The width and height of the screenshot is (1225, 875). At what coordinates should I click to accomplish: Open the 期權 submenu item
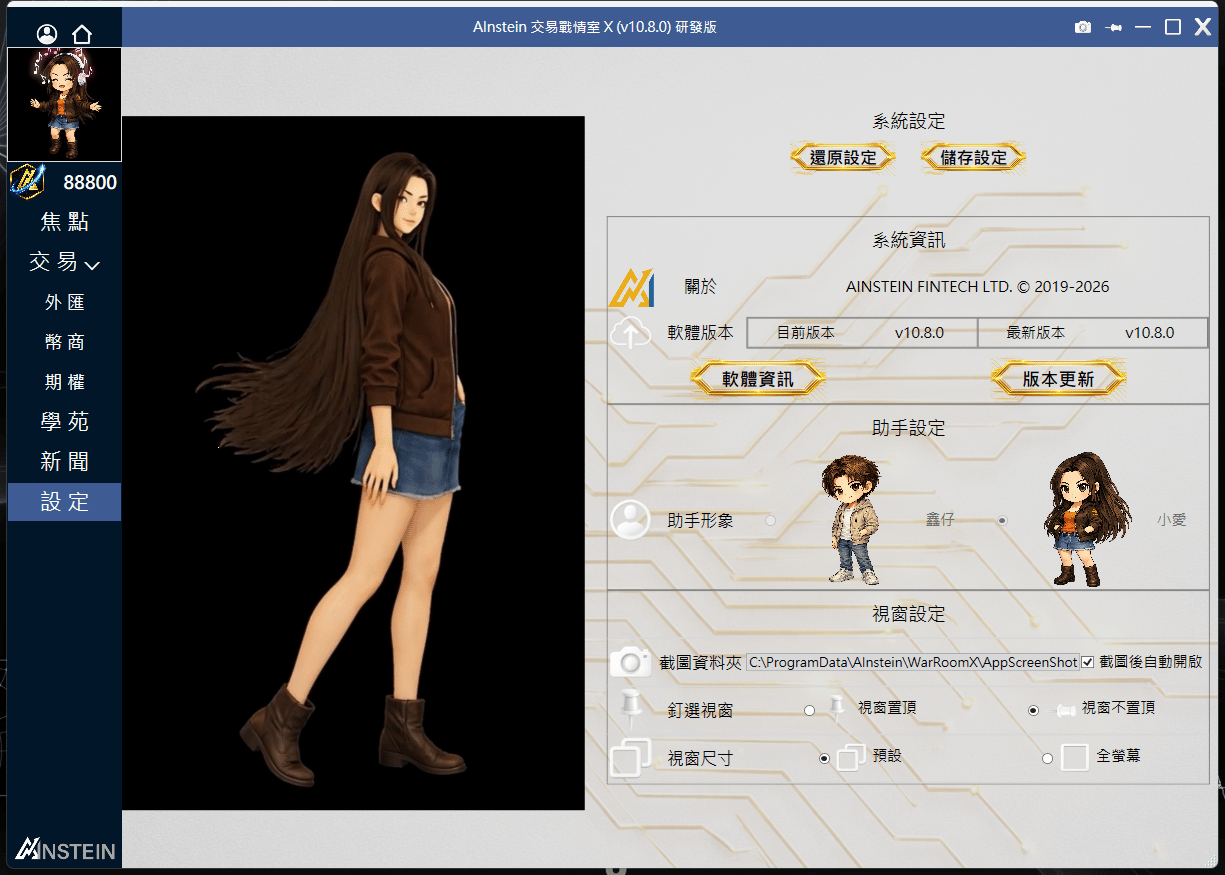64,382
